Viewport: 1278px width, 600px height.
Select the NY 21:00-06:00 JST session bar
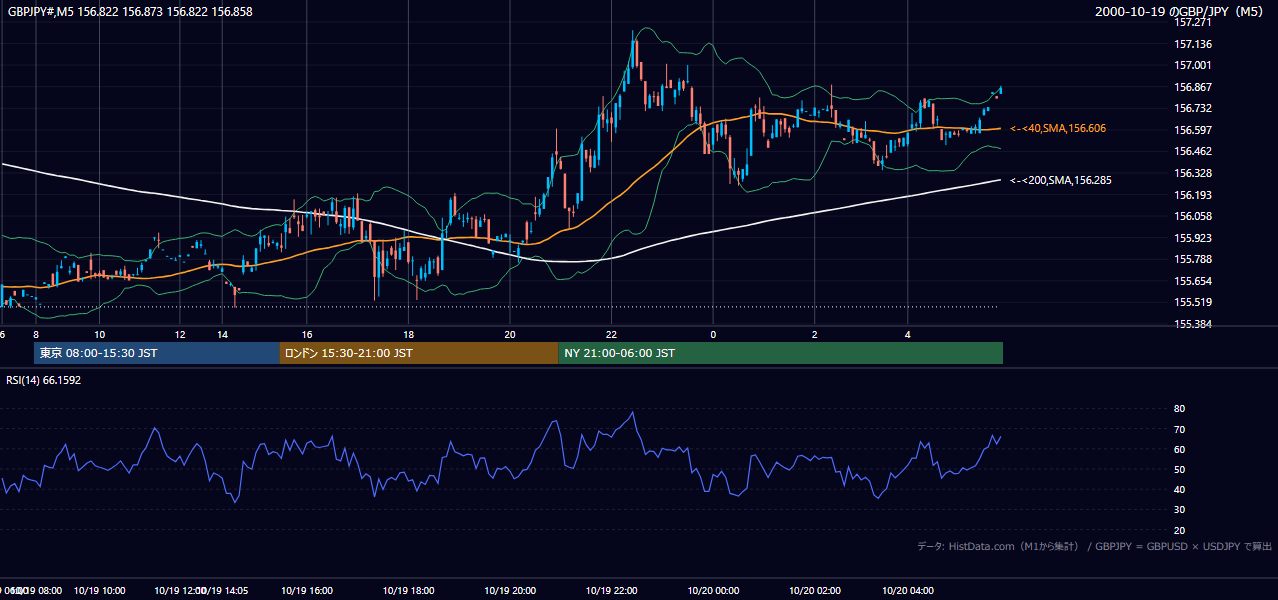780,353
